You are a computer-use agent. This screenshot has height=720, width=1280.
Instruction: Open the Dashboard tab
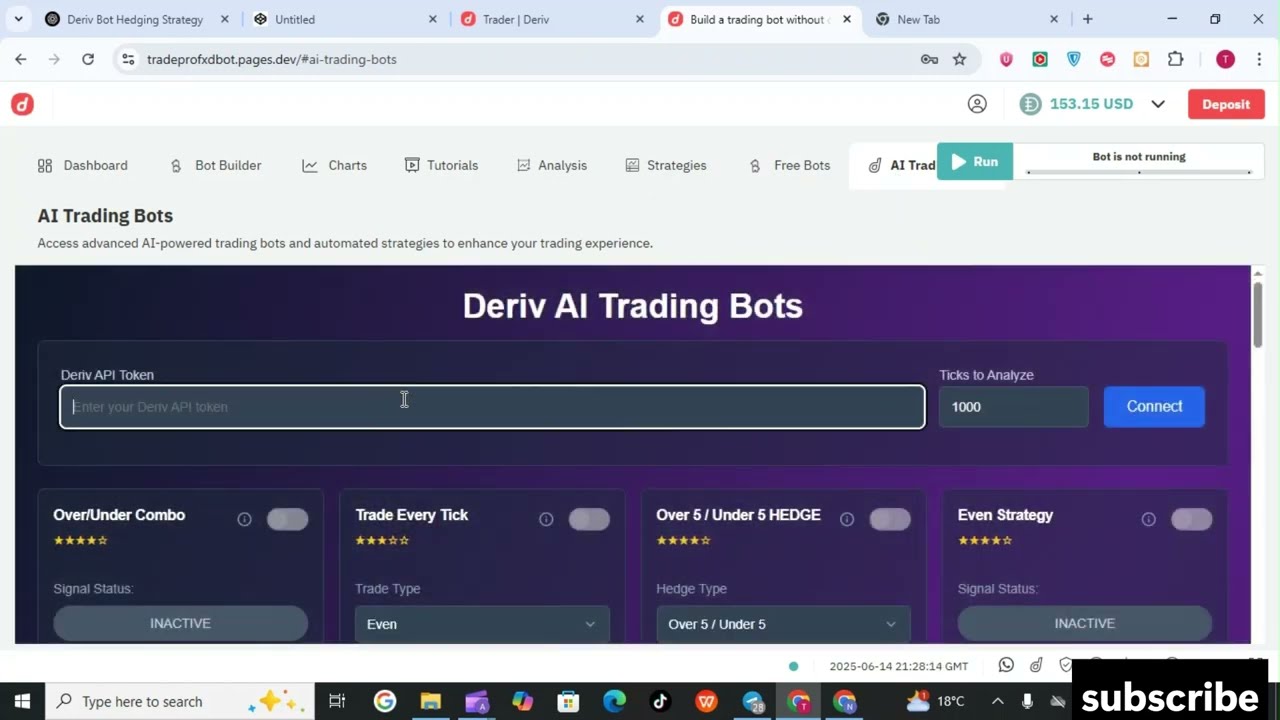pyautogui.click(x=83, y=165)
